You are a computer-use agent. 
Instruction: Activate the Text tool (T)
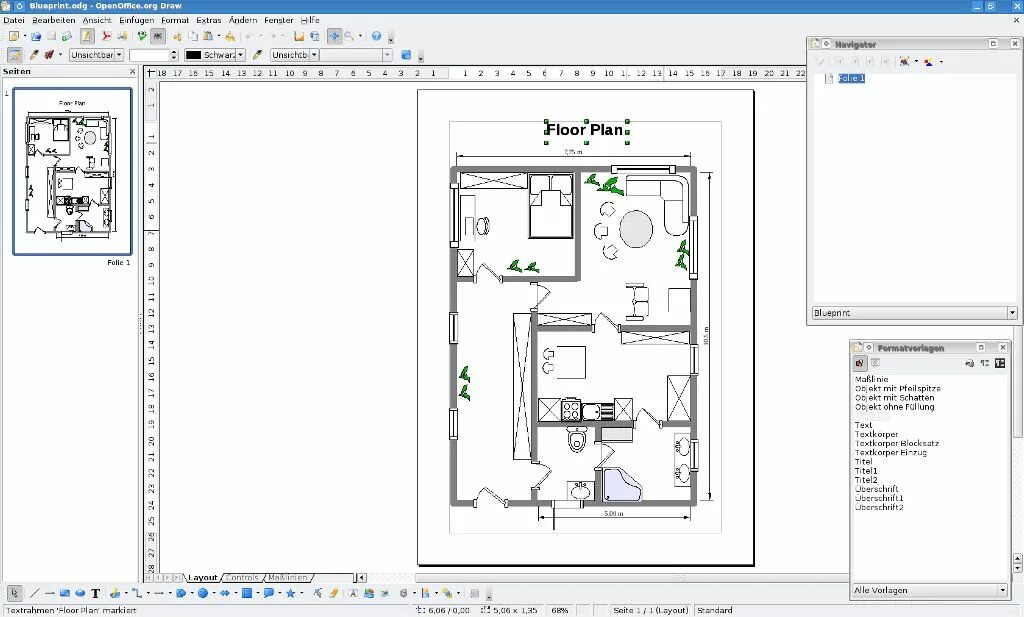click(95, 593)
